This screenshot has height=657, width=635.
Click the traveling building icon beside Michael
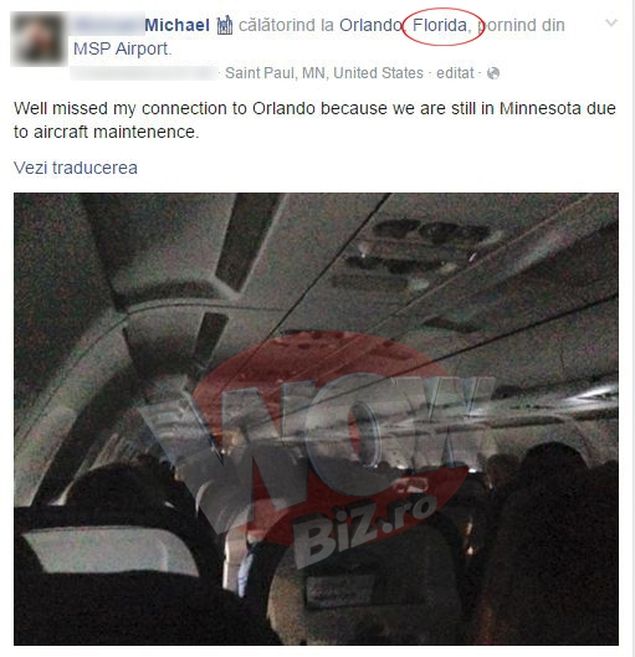tap(224, 26)
